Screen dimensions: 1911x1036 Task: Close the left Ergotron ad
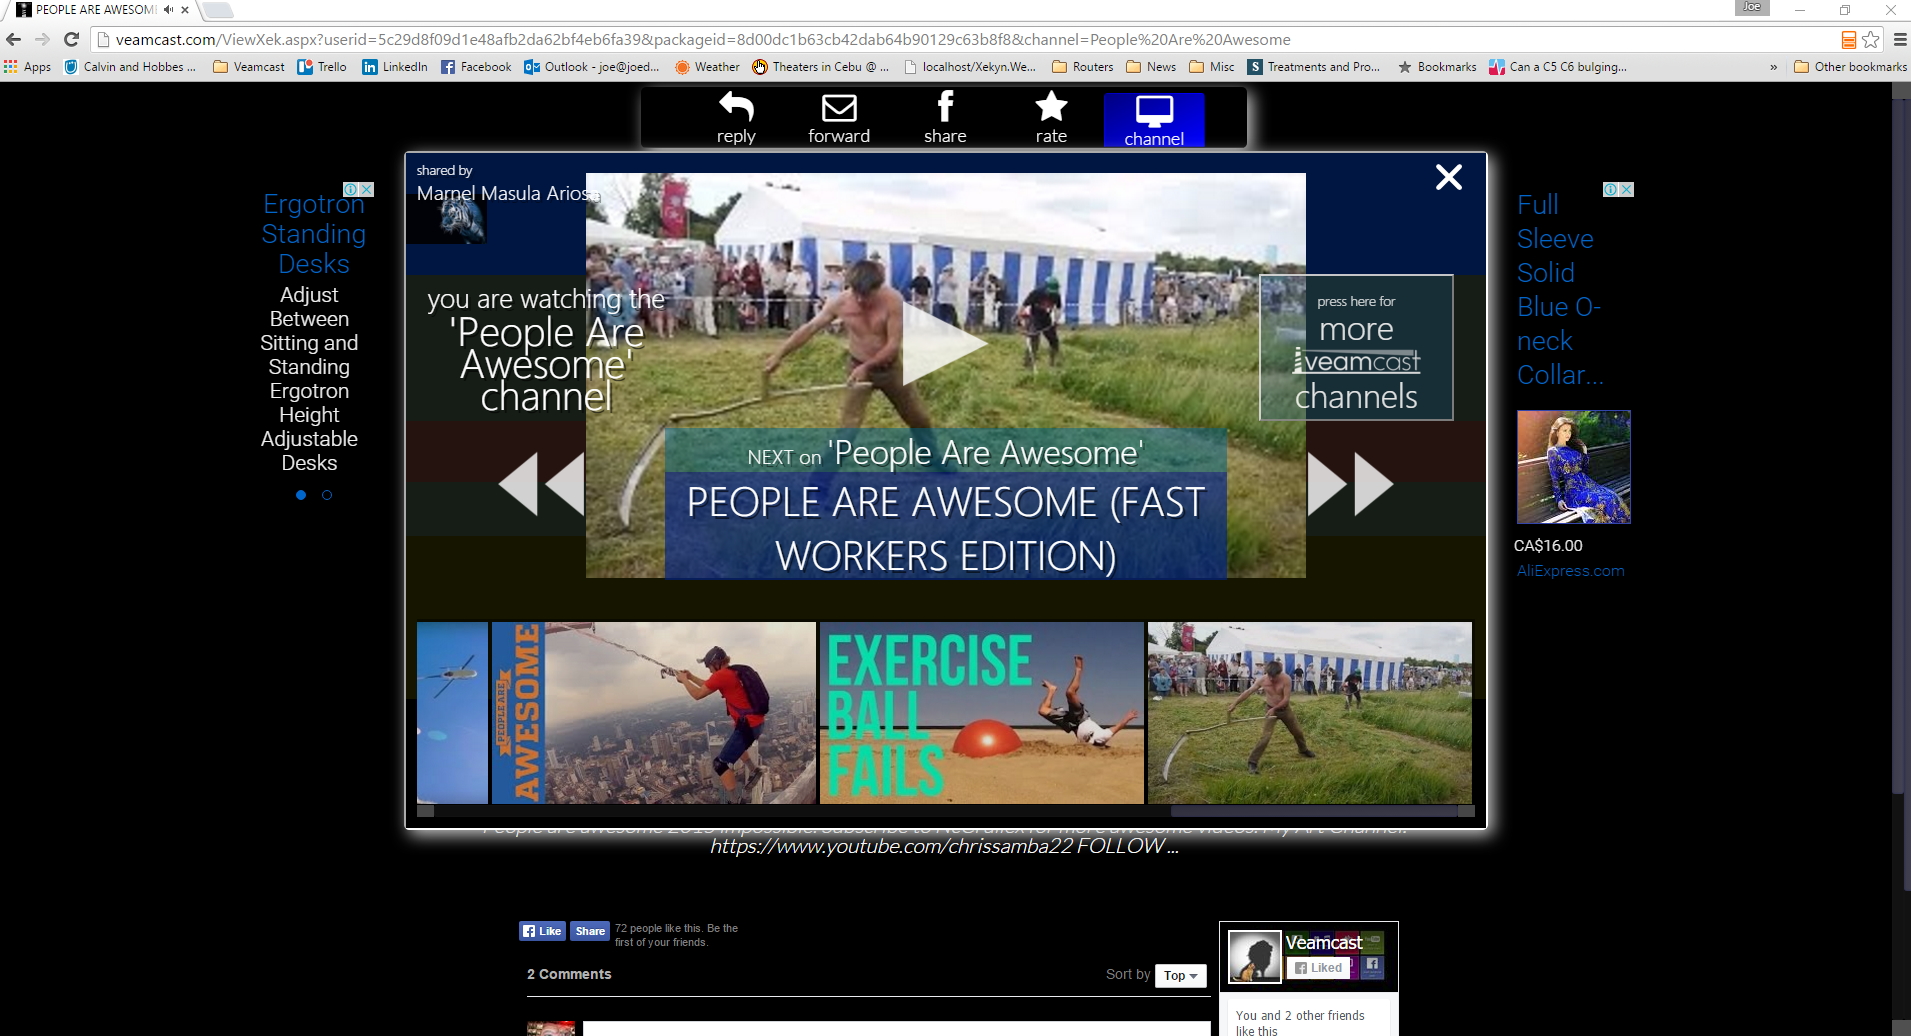[x=367, y=189]
